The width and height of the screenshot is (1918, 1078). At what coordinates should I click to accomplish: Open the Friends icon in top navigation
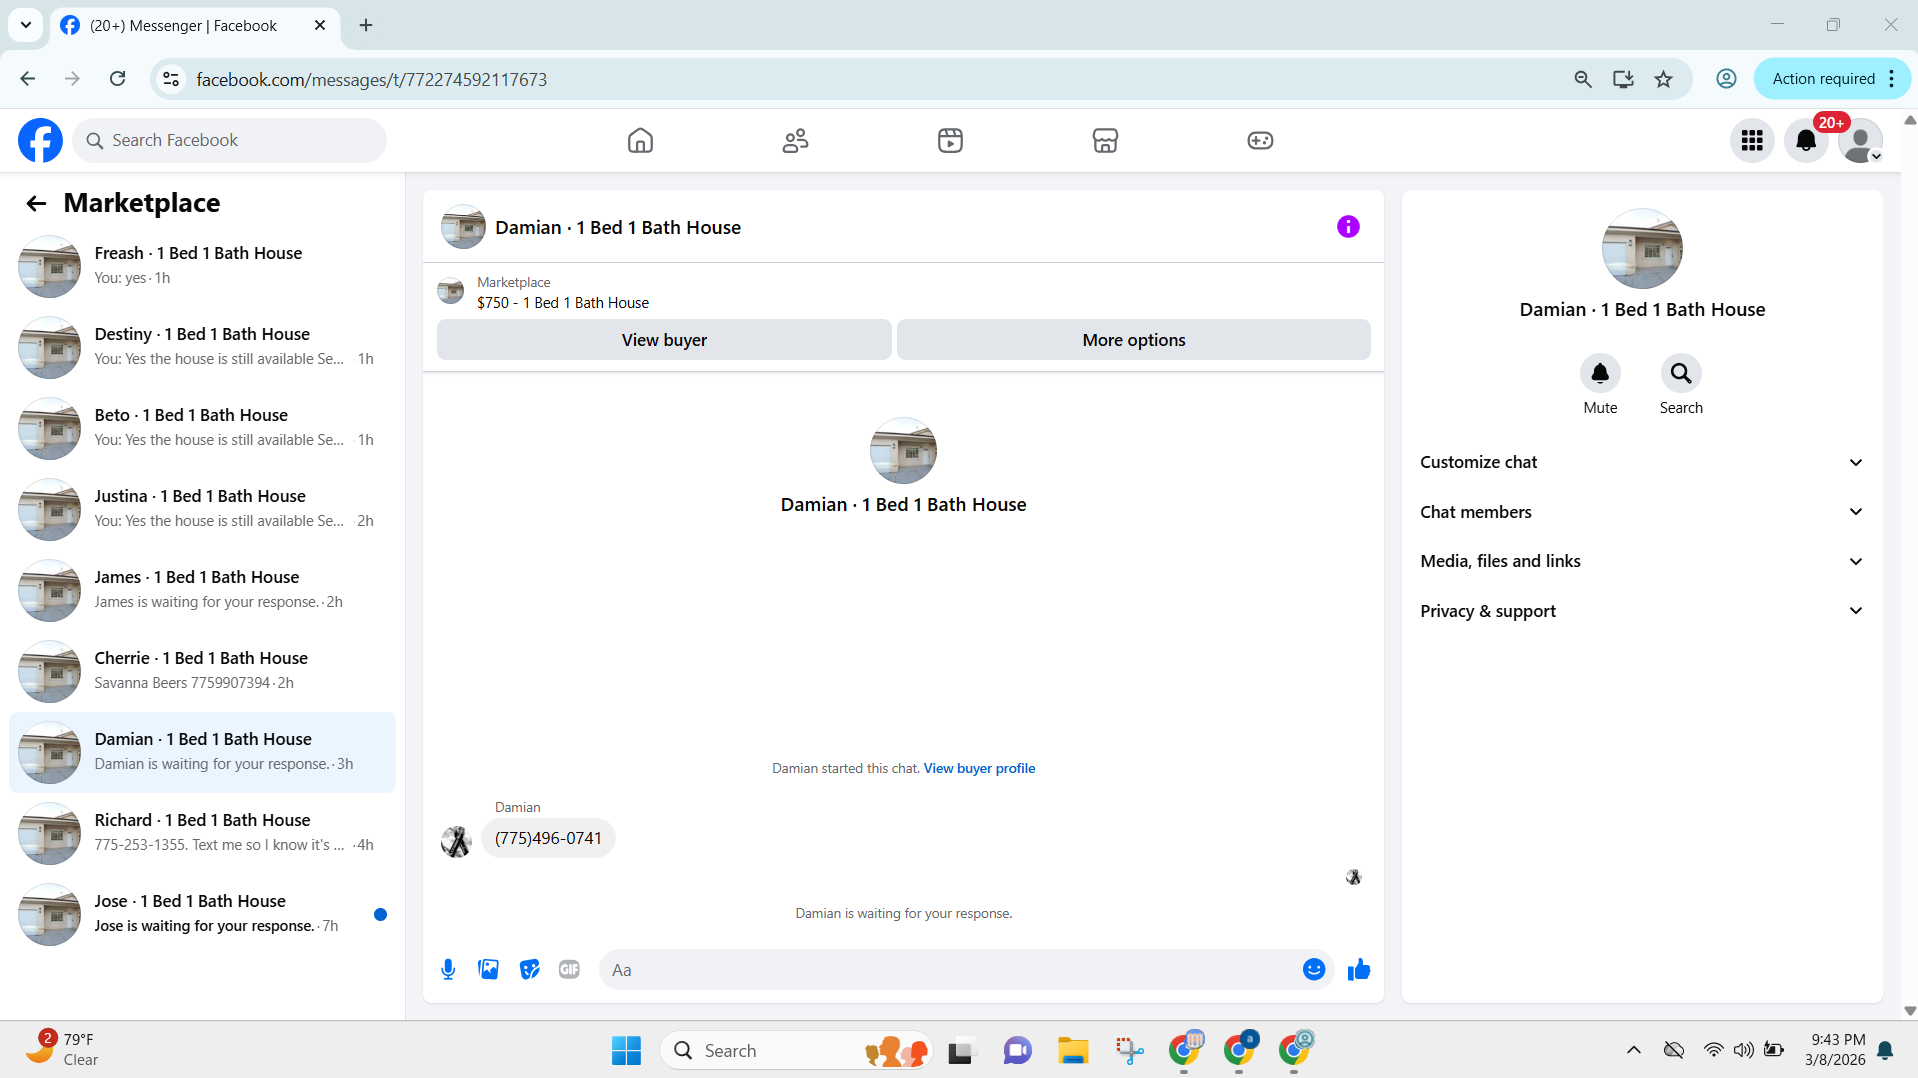[795, 140]
